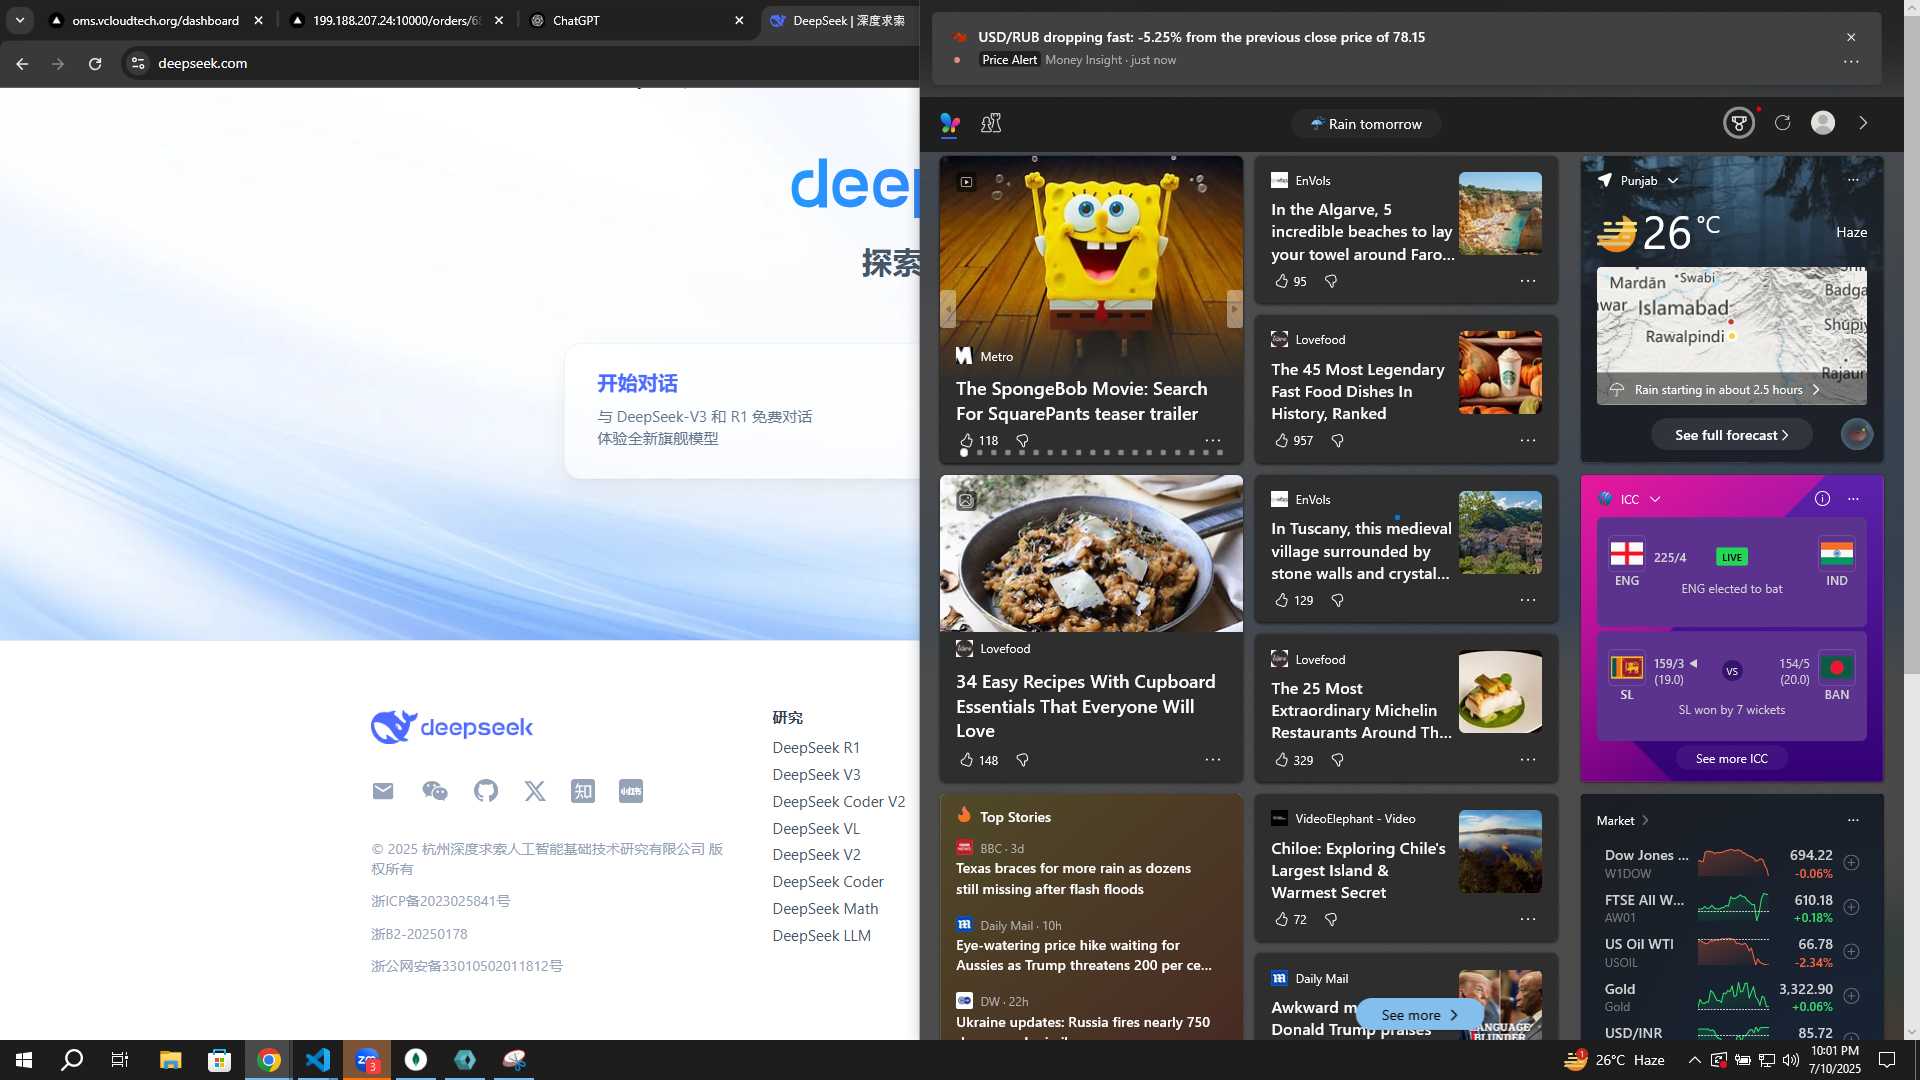Show hidden system tray icons
The height and width of the screenshot is (1080, 1920).
1694,1060
